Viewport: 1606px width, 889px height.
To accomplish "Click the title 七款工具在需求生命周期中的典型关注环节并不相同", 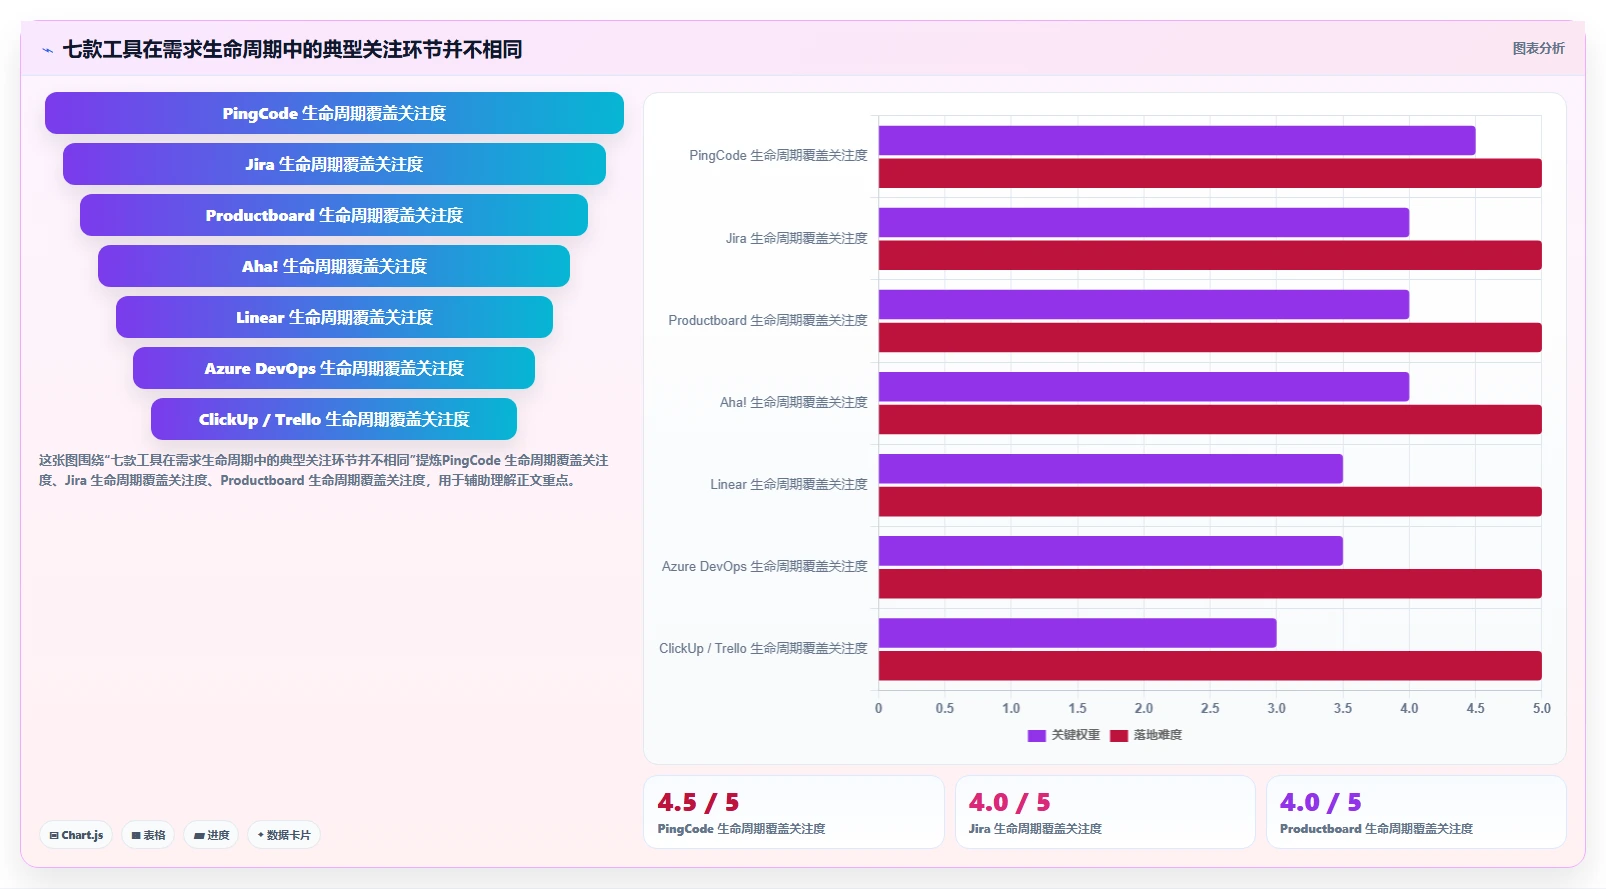I will pos(292,50).
